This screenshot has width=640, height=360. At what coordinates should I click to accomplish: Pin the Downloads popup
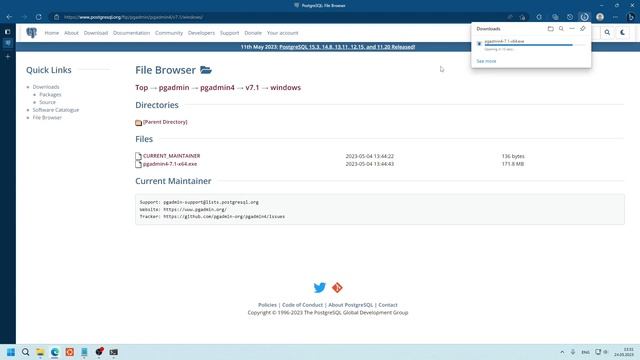[582, 29]
